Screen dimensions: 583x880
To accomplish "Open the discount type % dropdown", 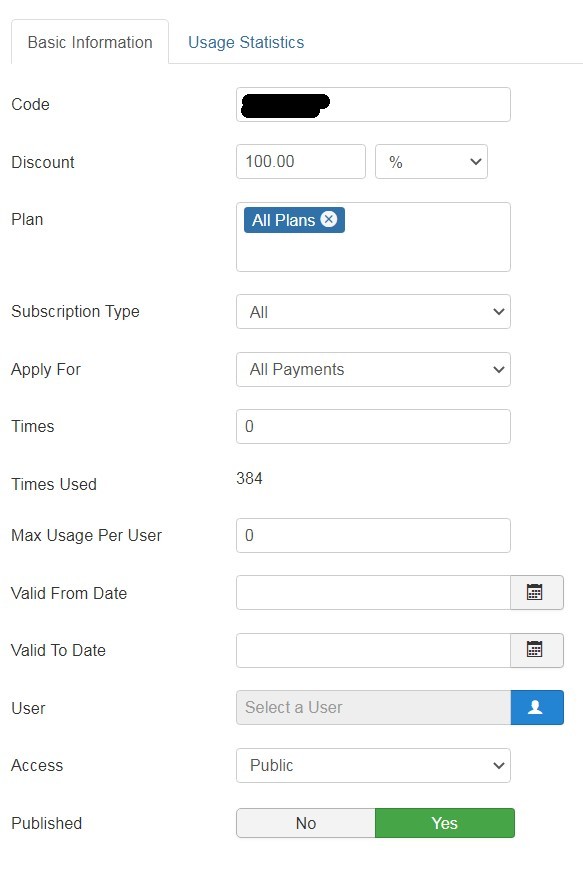I will [431, 162].
